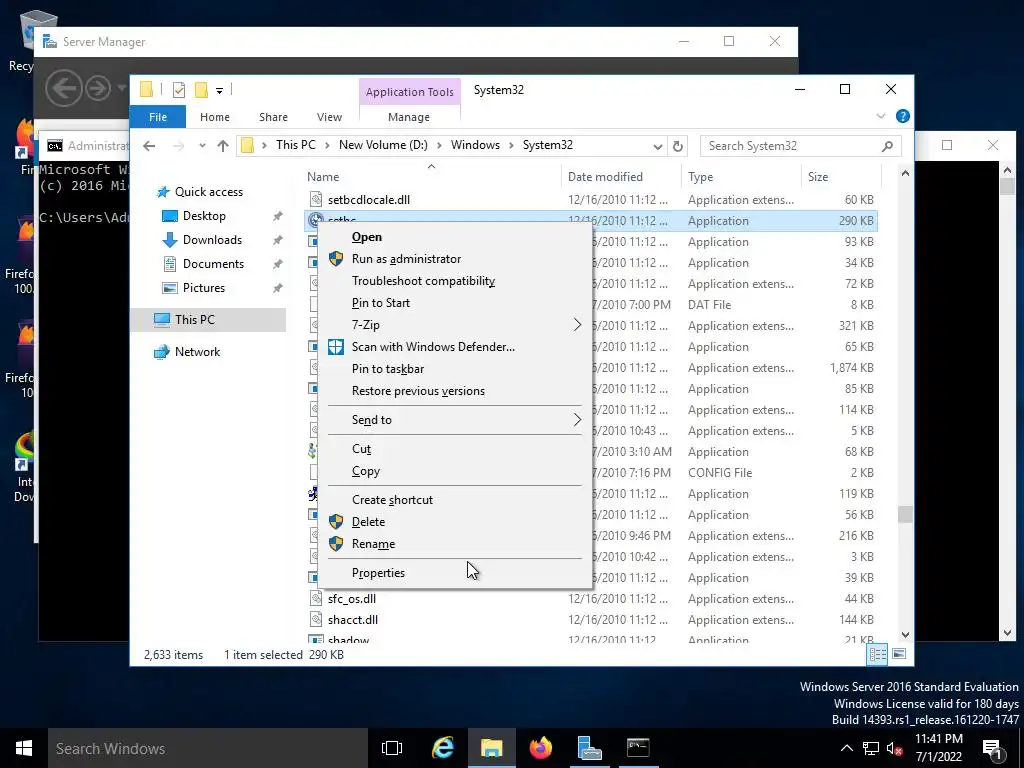Viewport: 1024px width, 768px height.
Task: Choose Restore previous versions
Action: point(418,391)
